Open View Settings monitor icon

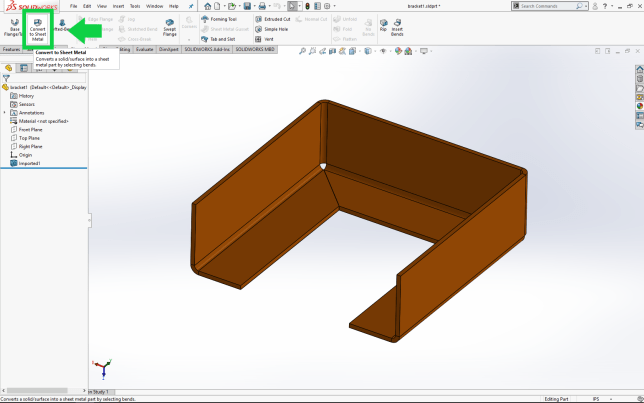pyautogui.click(x=424, y=51)
